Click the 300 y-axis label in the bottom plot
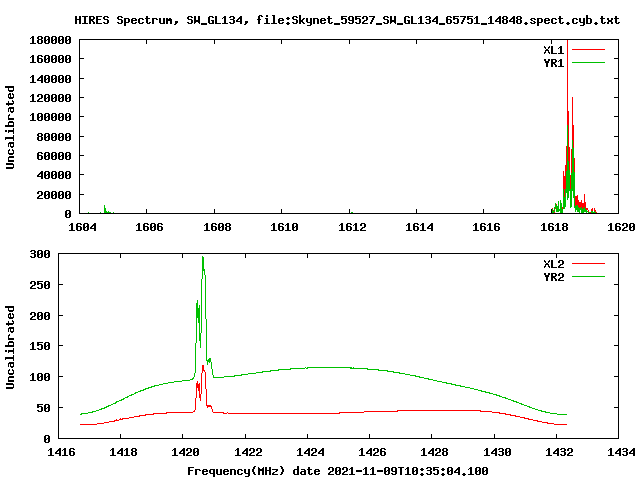 (40, 254)
